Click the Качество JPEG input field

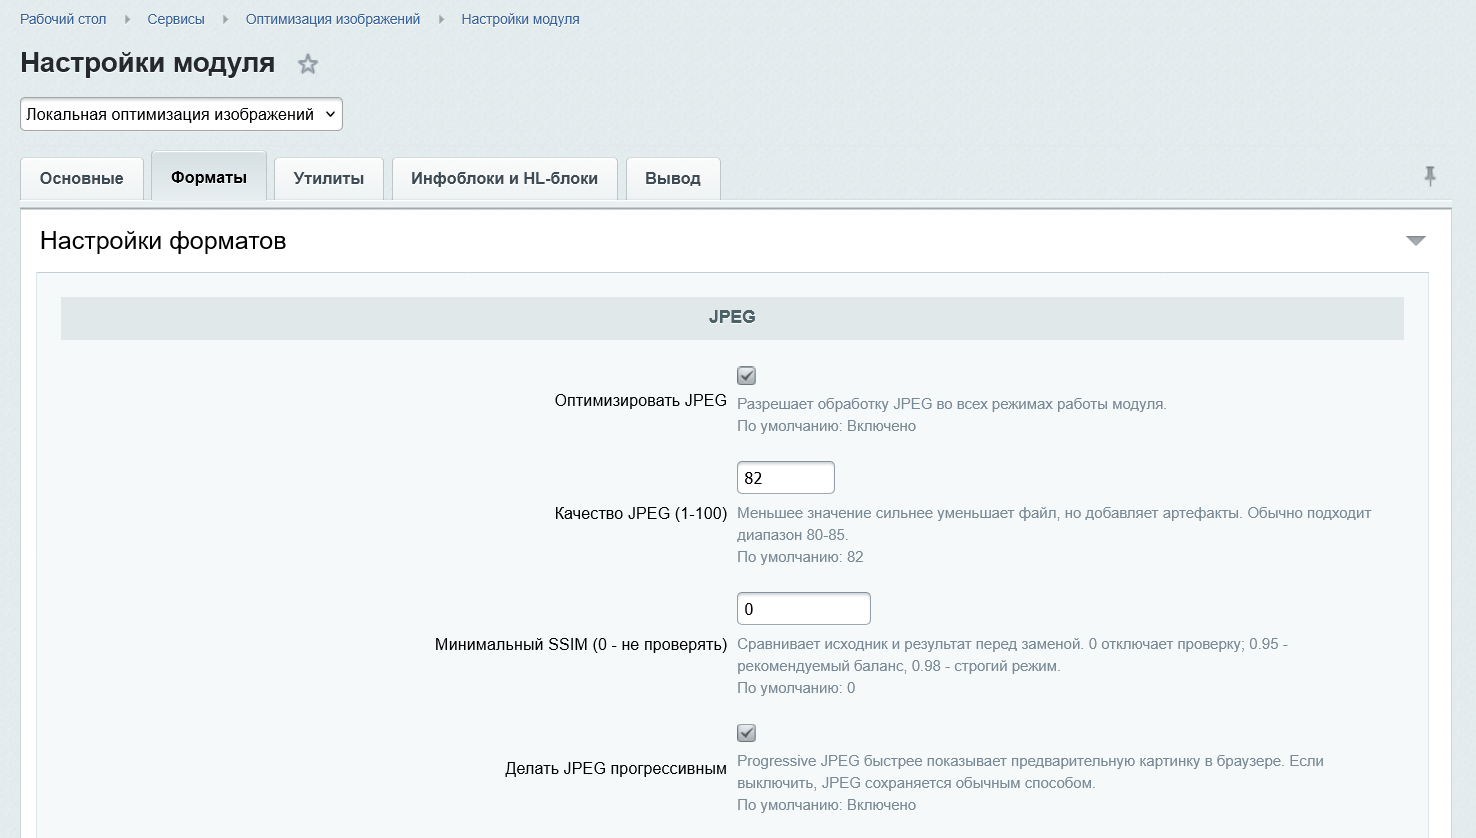pos(786,478)
